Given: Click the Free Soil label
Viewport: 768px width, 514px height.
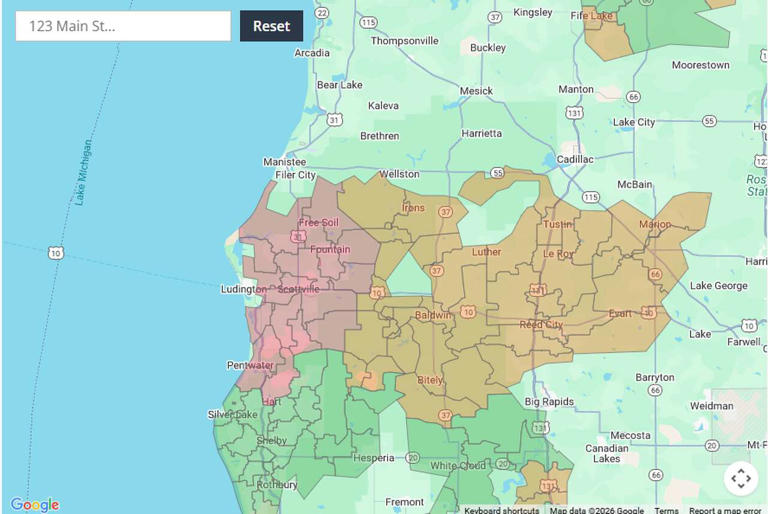Looking at the screenshot, I should (318, 222).
